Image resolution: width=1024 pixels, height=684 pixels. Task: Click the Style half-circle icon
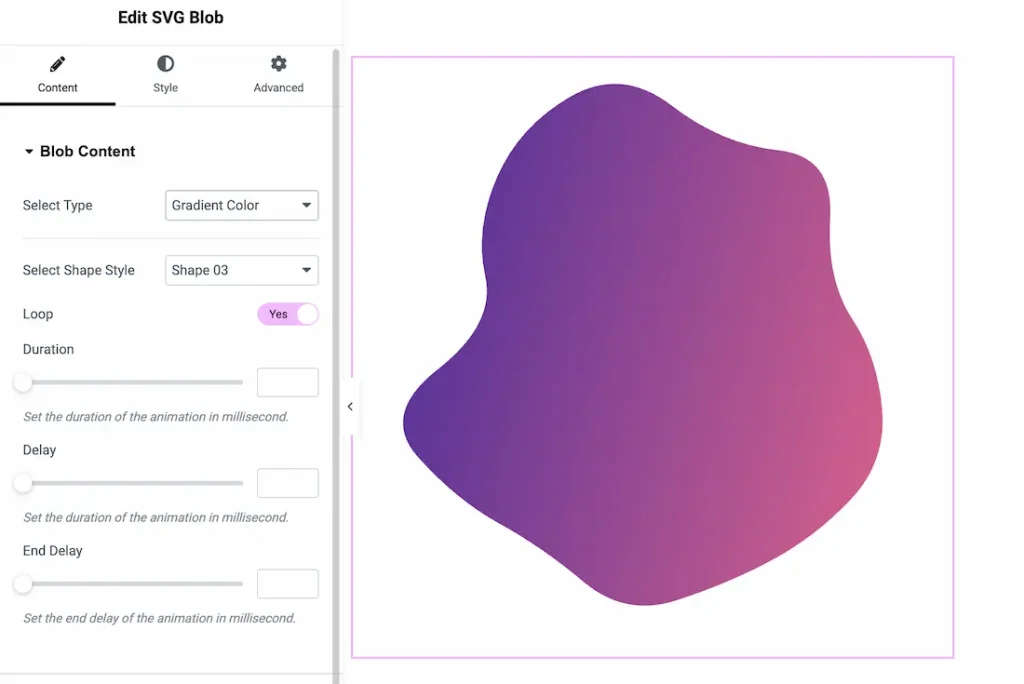coord(164,62)
